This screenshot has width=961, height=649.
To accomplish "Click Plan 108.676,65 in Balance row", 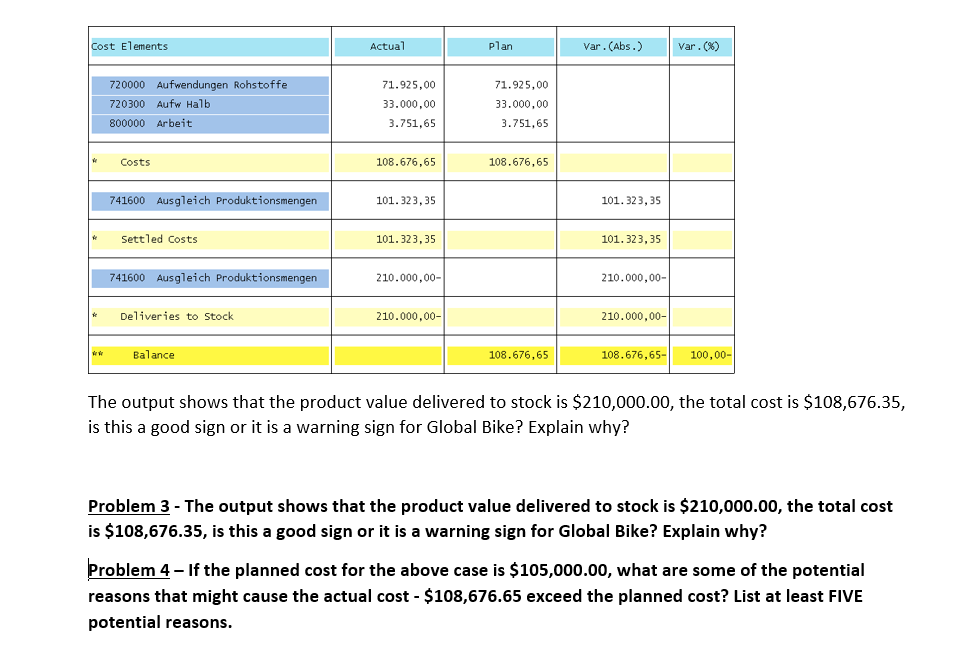I will coord(518,355).
